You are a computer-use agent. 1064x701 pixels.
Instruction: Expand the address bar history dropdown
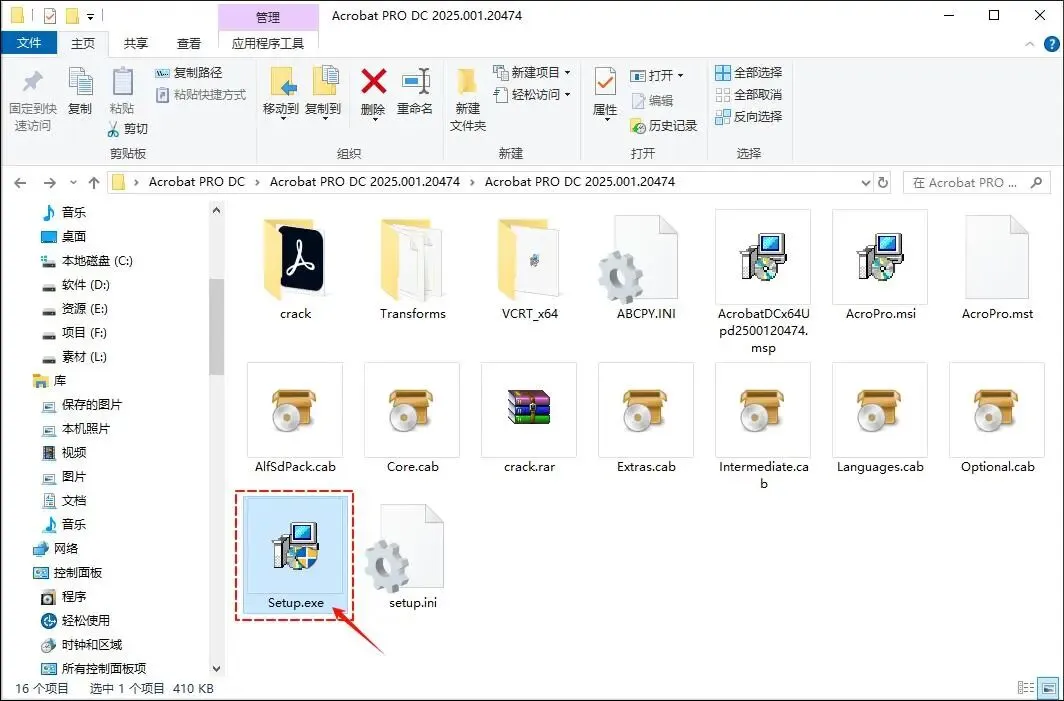pos(865,183)
